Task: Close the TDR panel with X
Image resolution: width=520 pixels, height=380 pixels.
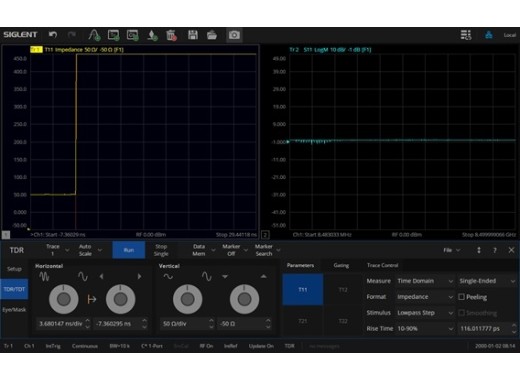Action: [511, 250]
